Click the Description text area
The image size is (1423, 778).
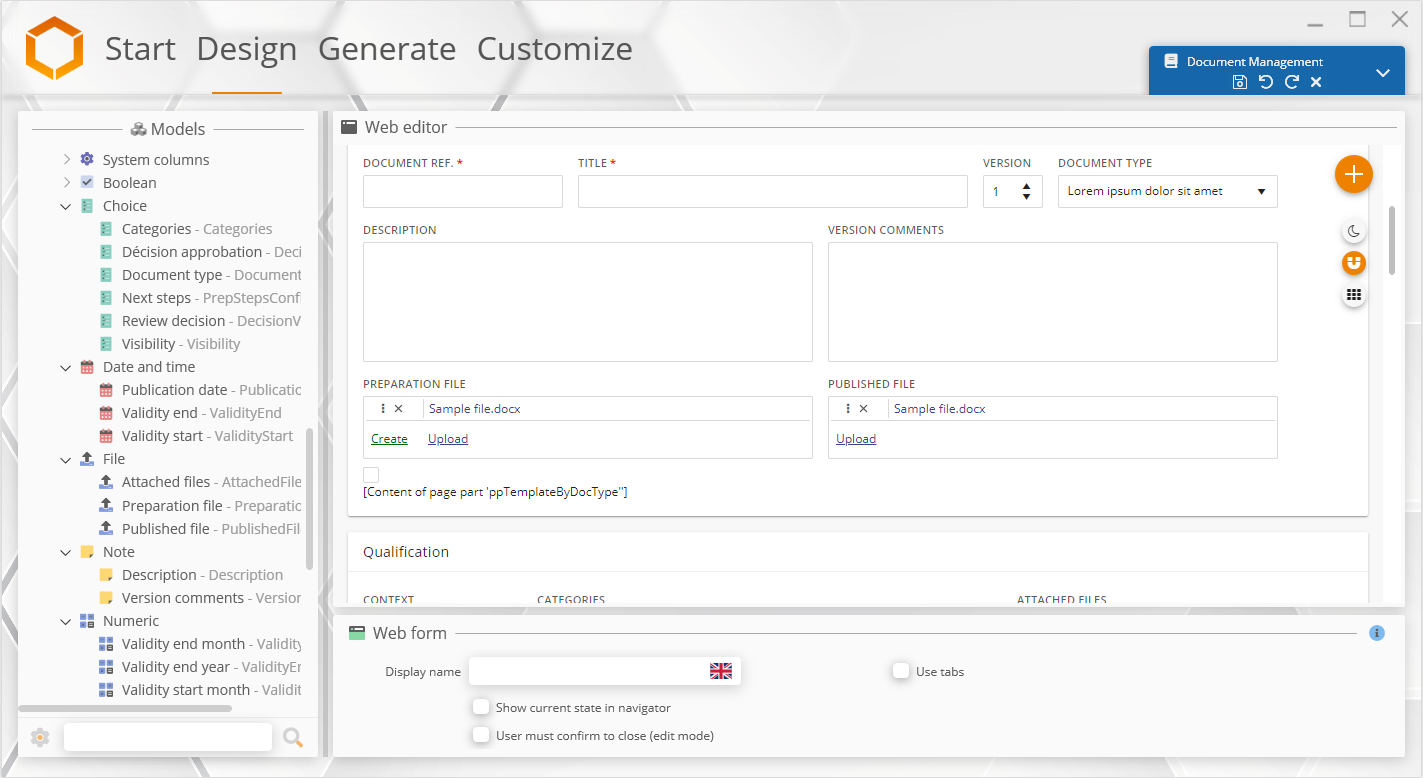pyautogui.click(x=588, y=302)
